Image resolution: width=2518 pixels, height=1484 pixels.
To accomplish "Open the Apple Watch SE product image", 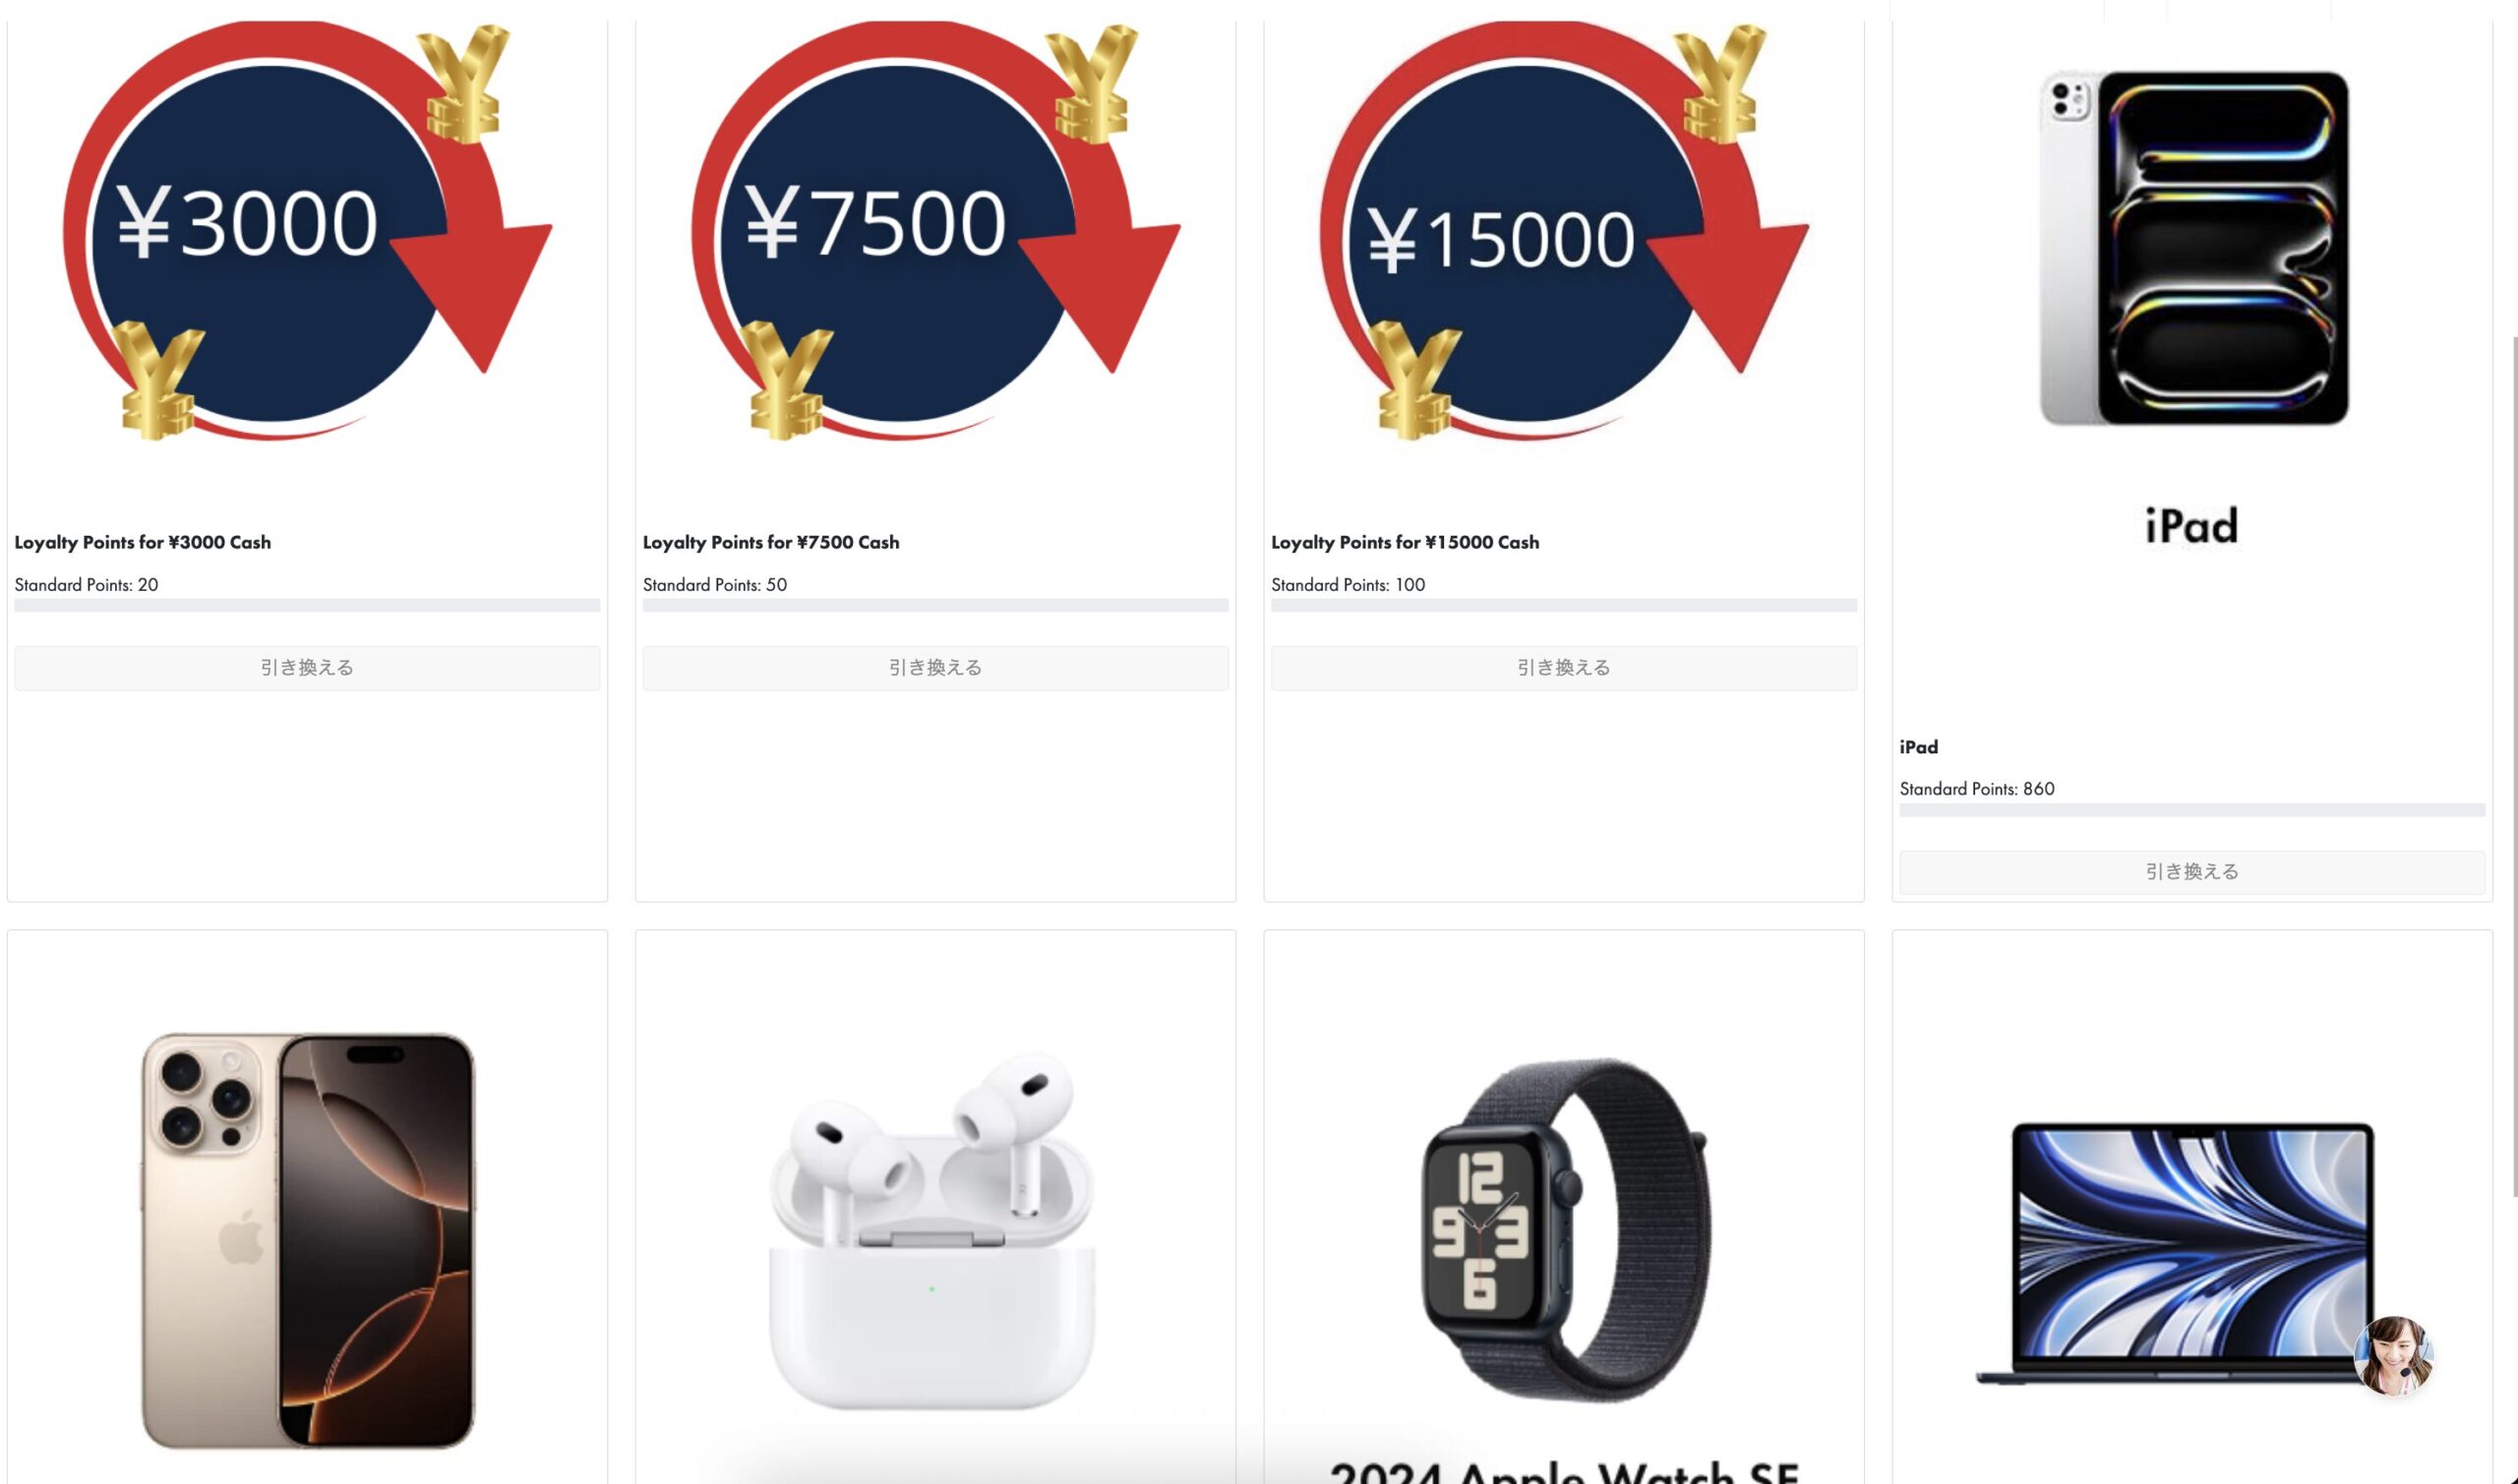I will tap(1564, 1230).
